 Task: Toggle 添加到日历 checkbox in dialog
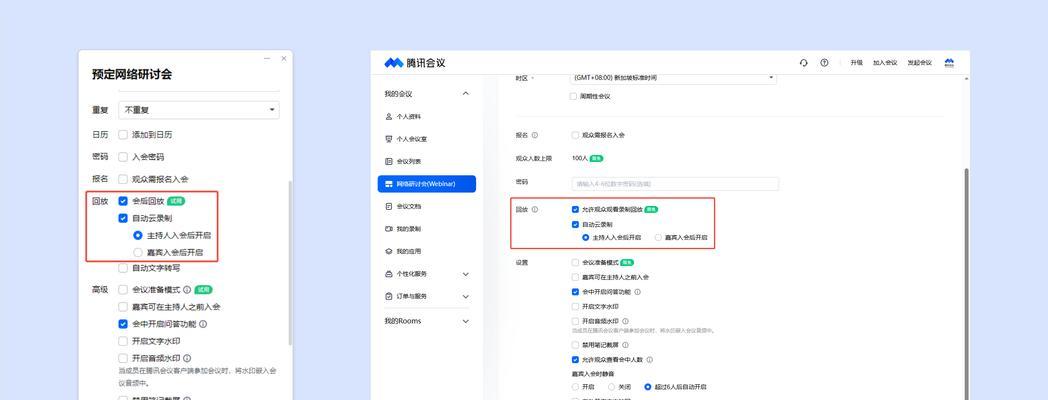coord(123,134)
